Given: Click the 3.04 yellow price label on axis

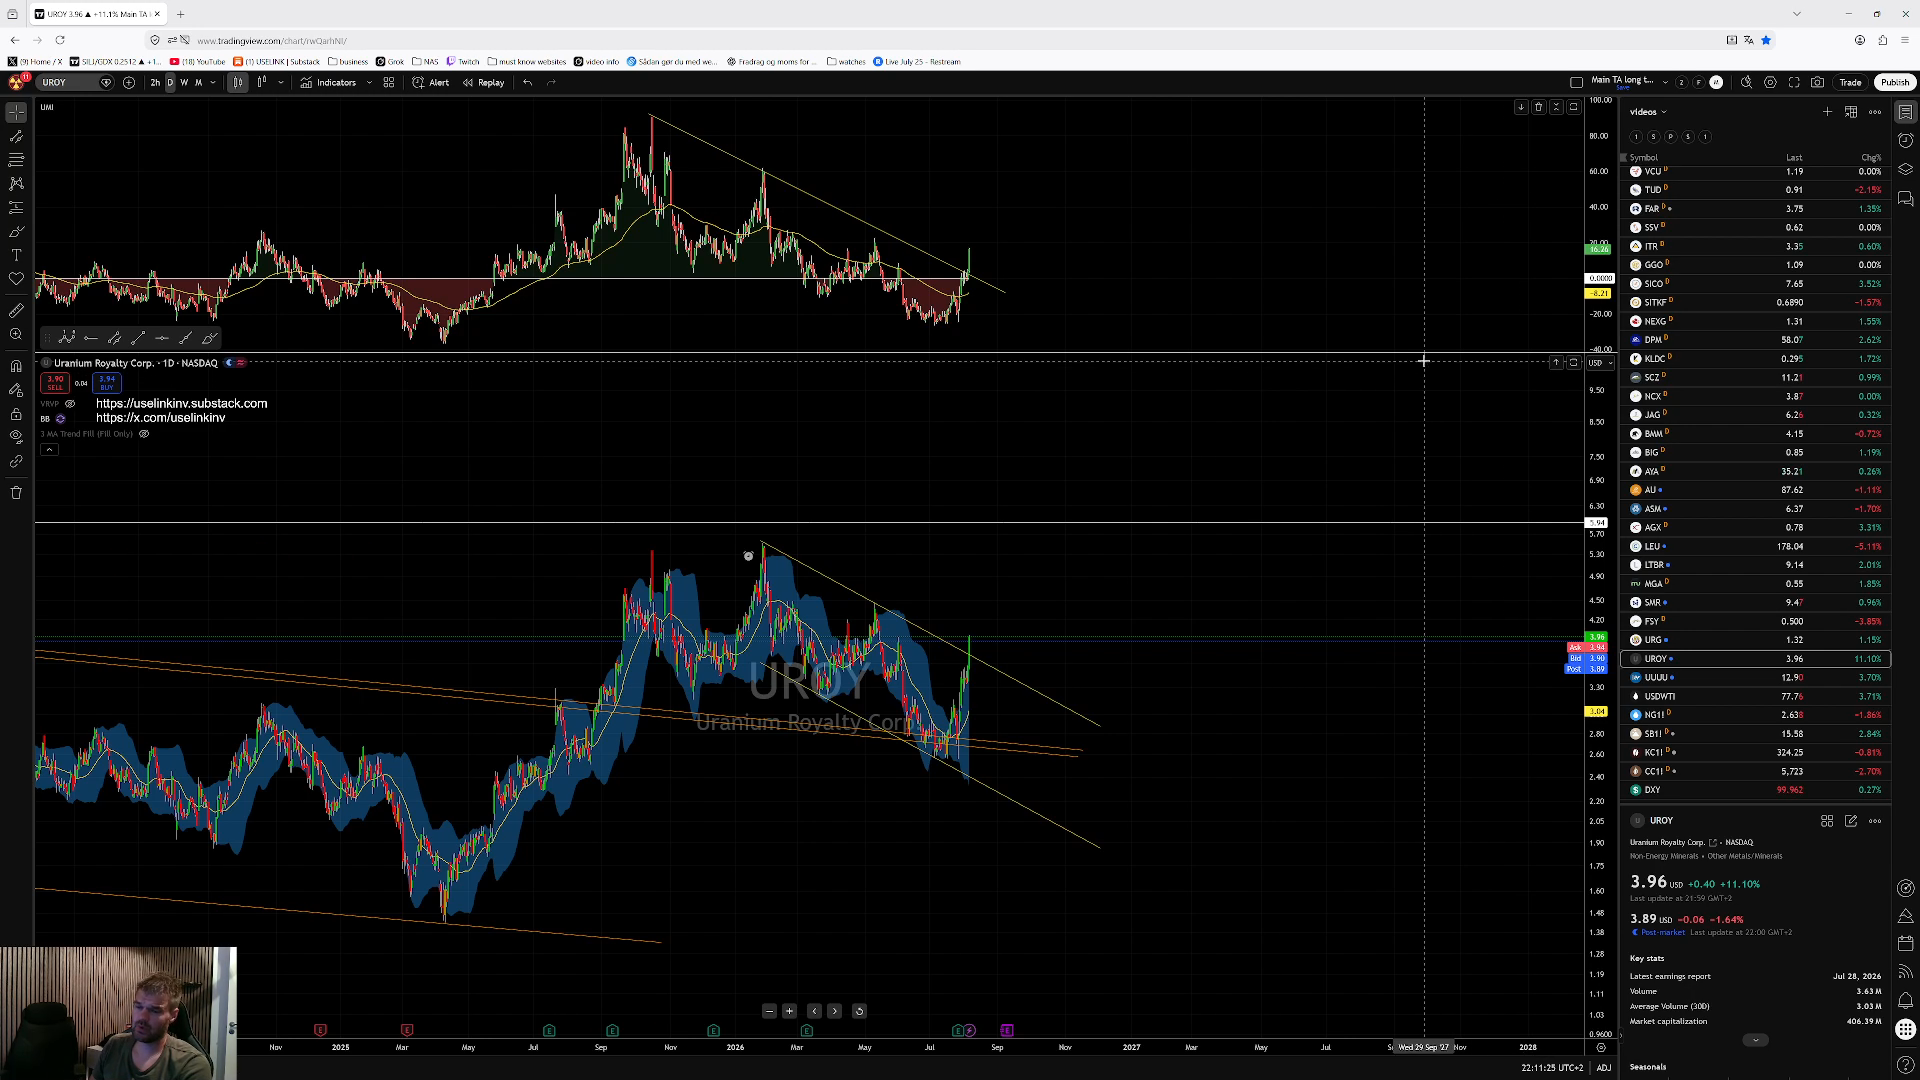Looking at the screenshot, I should 1596,712.
